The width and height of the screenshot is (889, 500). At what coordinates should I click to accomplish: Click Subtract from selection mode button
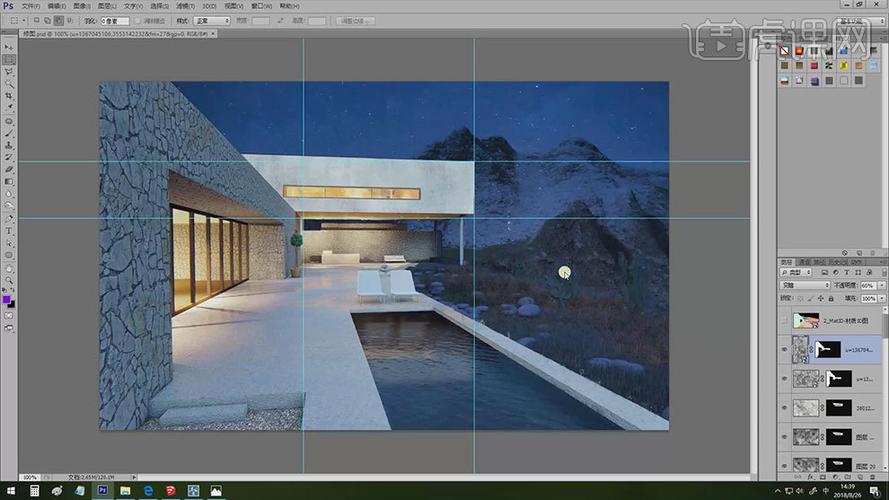[x=58, y=20]
